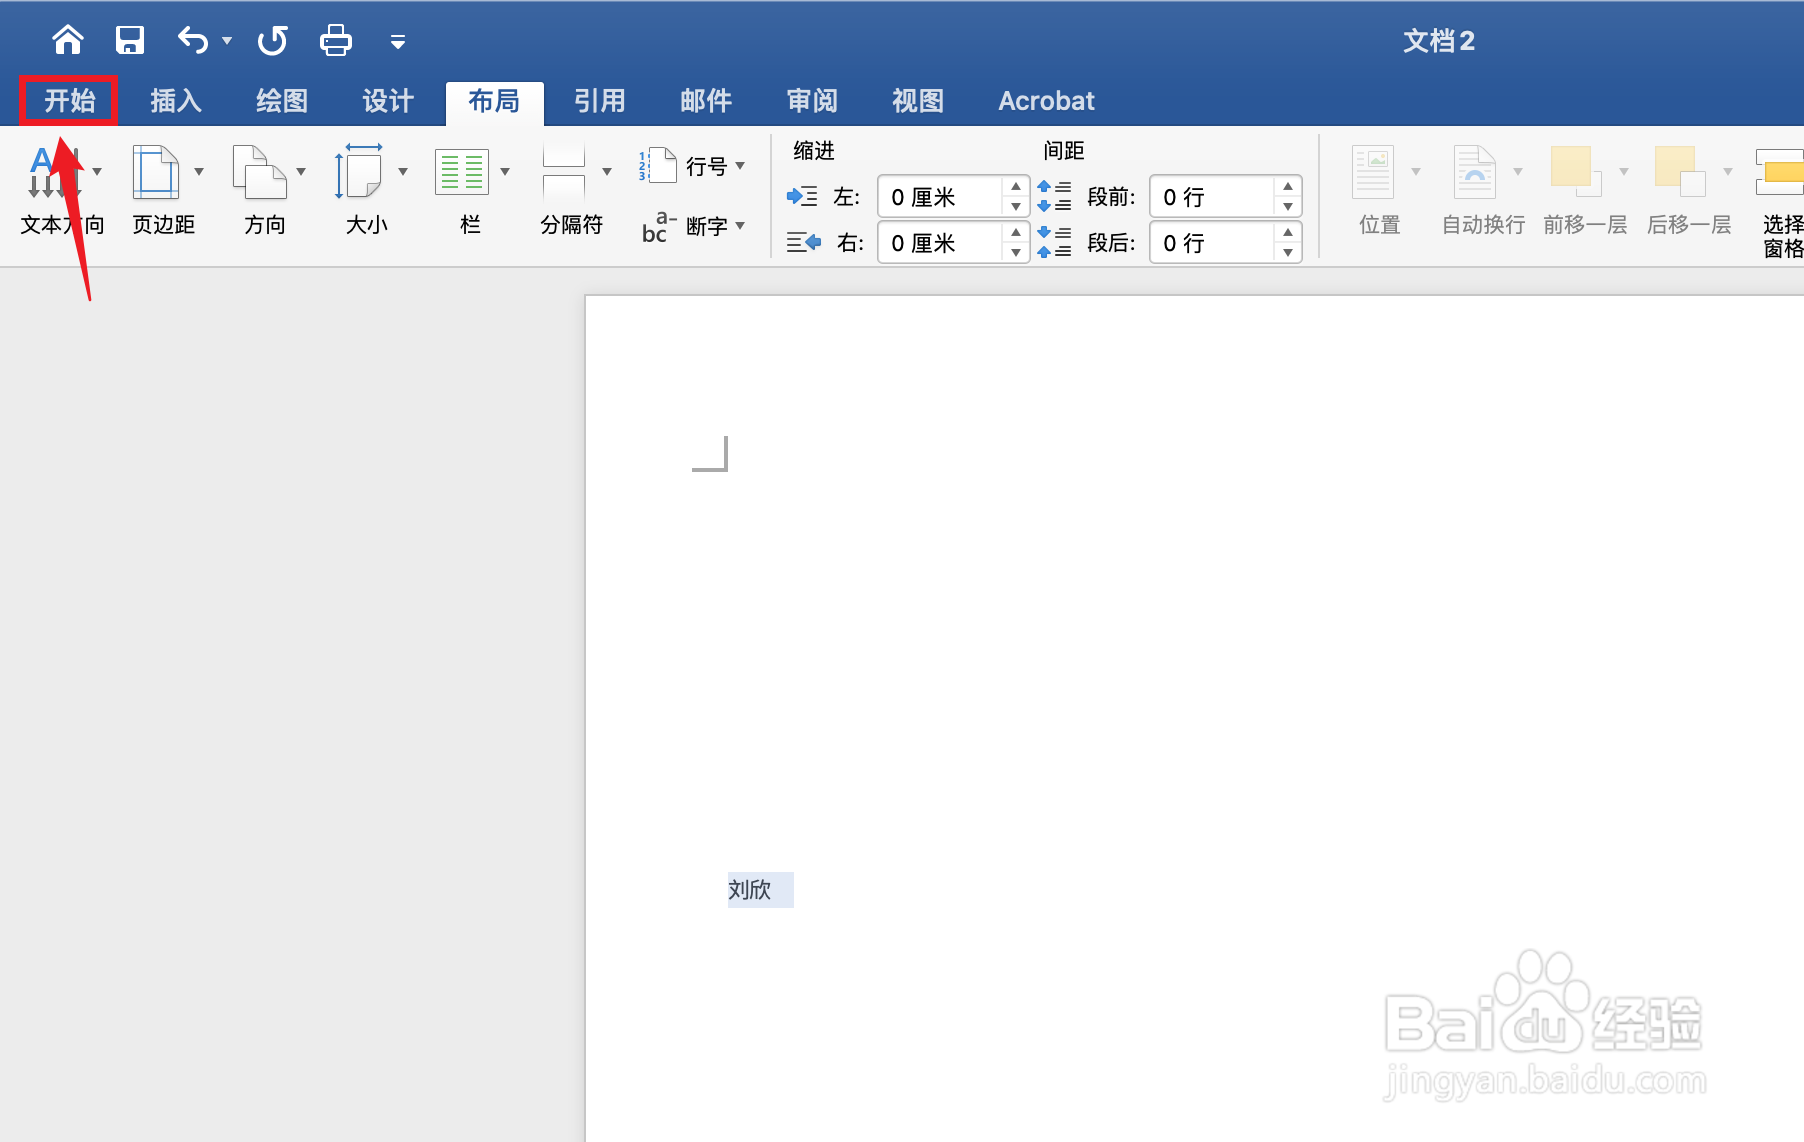Screen dimensions: 1804x1142
Task: Click the 页边距 margins icon
Action: pos(156,172)
